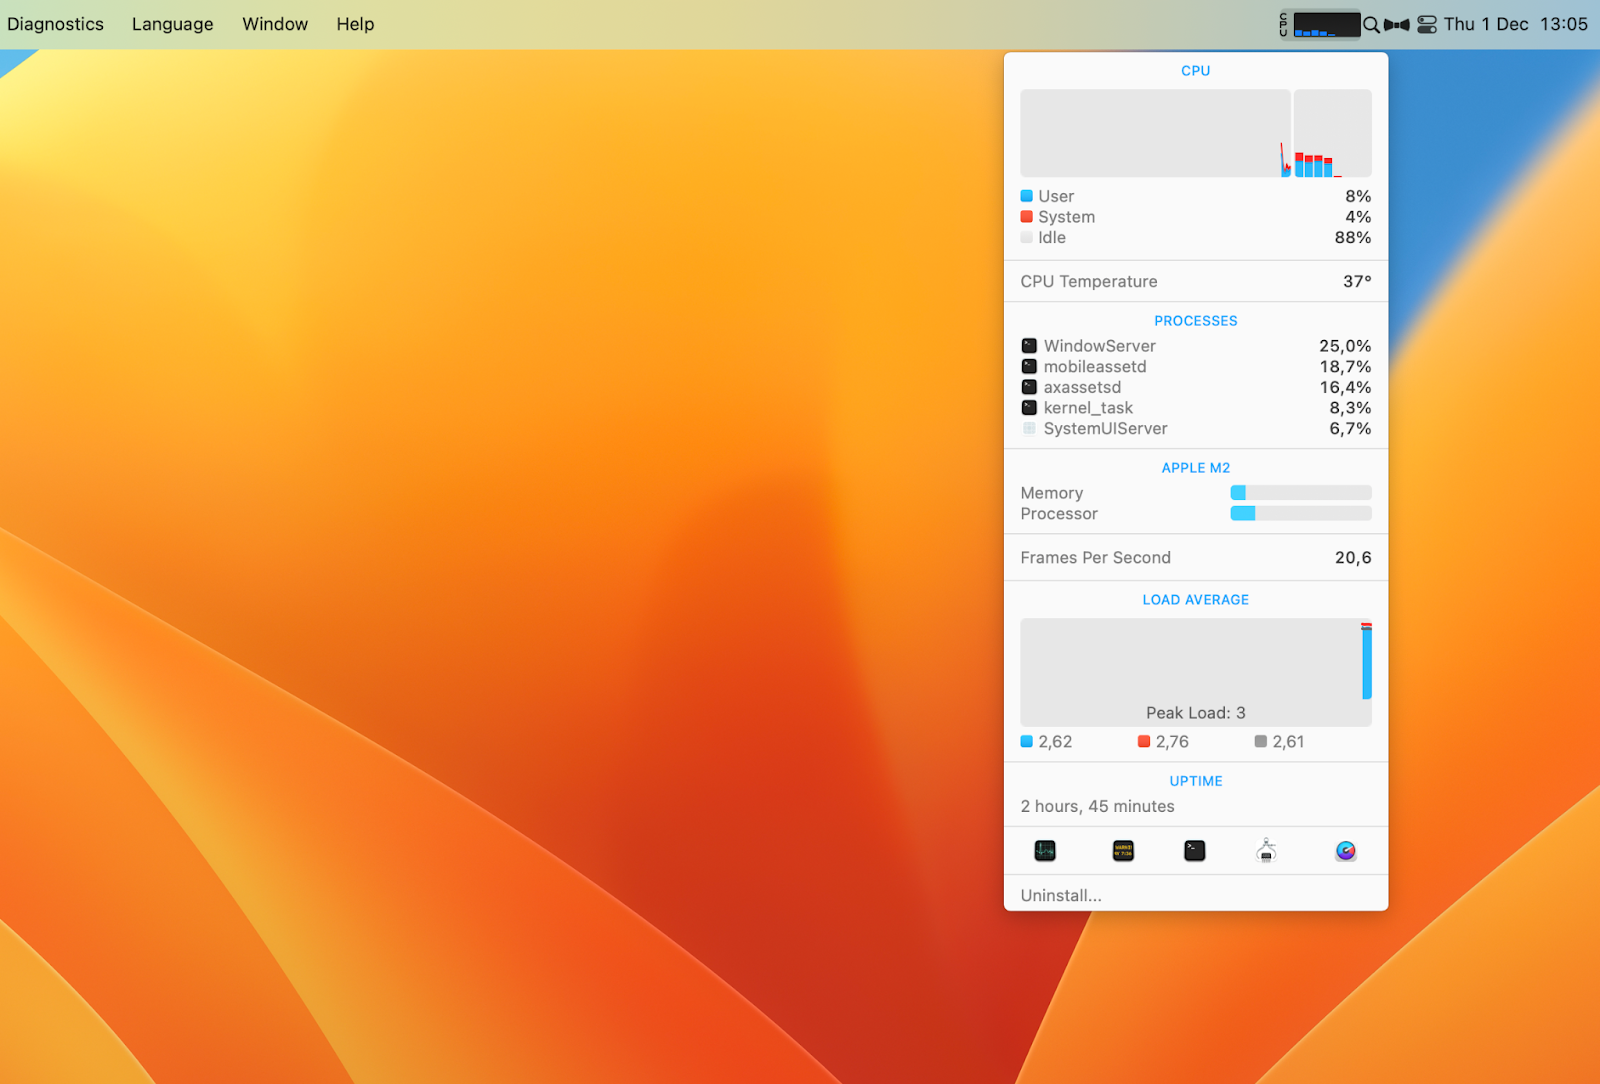Image resolution: width=1600 pixels, height=1084 pixels.
Task: Click the load average graph
Action: 1196,672
